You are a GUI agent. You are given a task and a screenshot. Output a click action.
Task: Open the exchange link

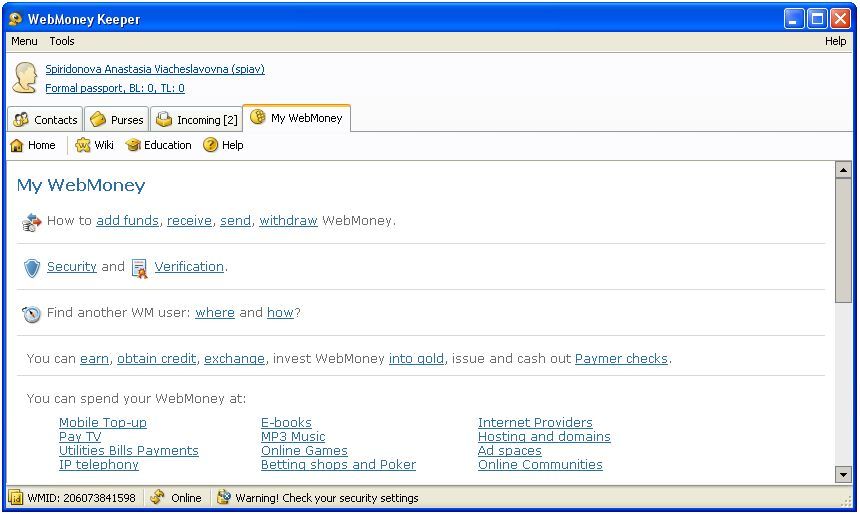click(234, 359)
